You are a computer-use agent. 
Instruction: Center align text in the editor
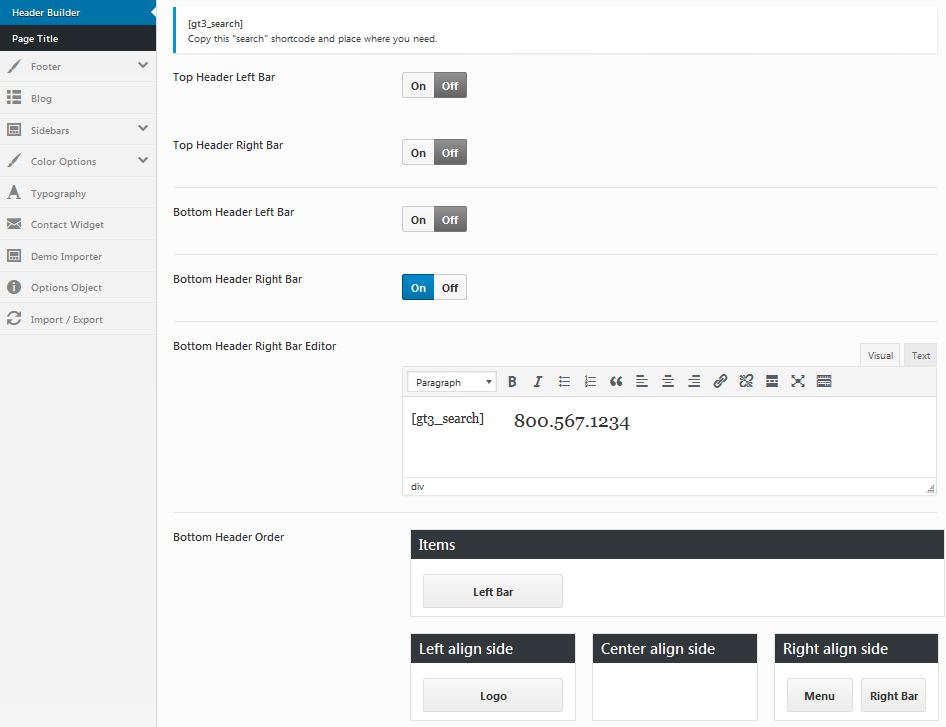tap(668, 382)
